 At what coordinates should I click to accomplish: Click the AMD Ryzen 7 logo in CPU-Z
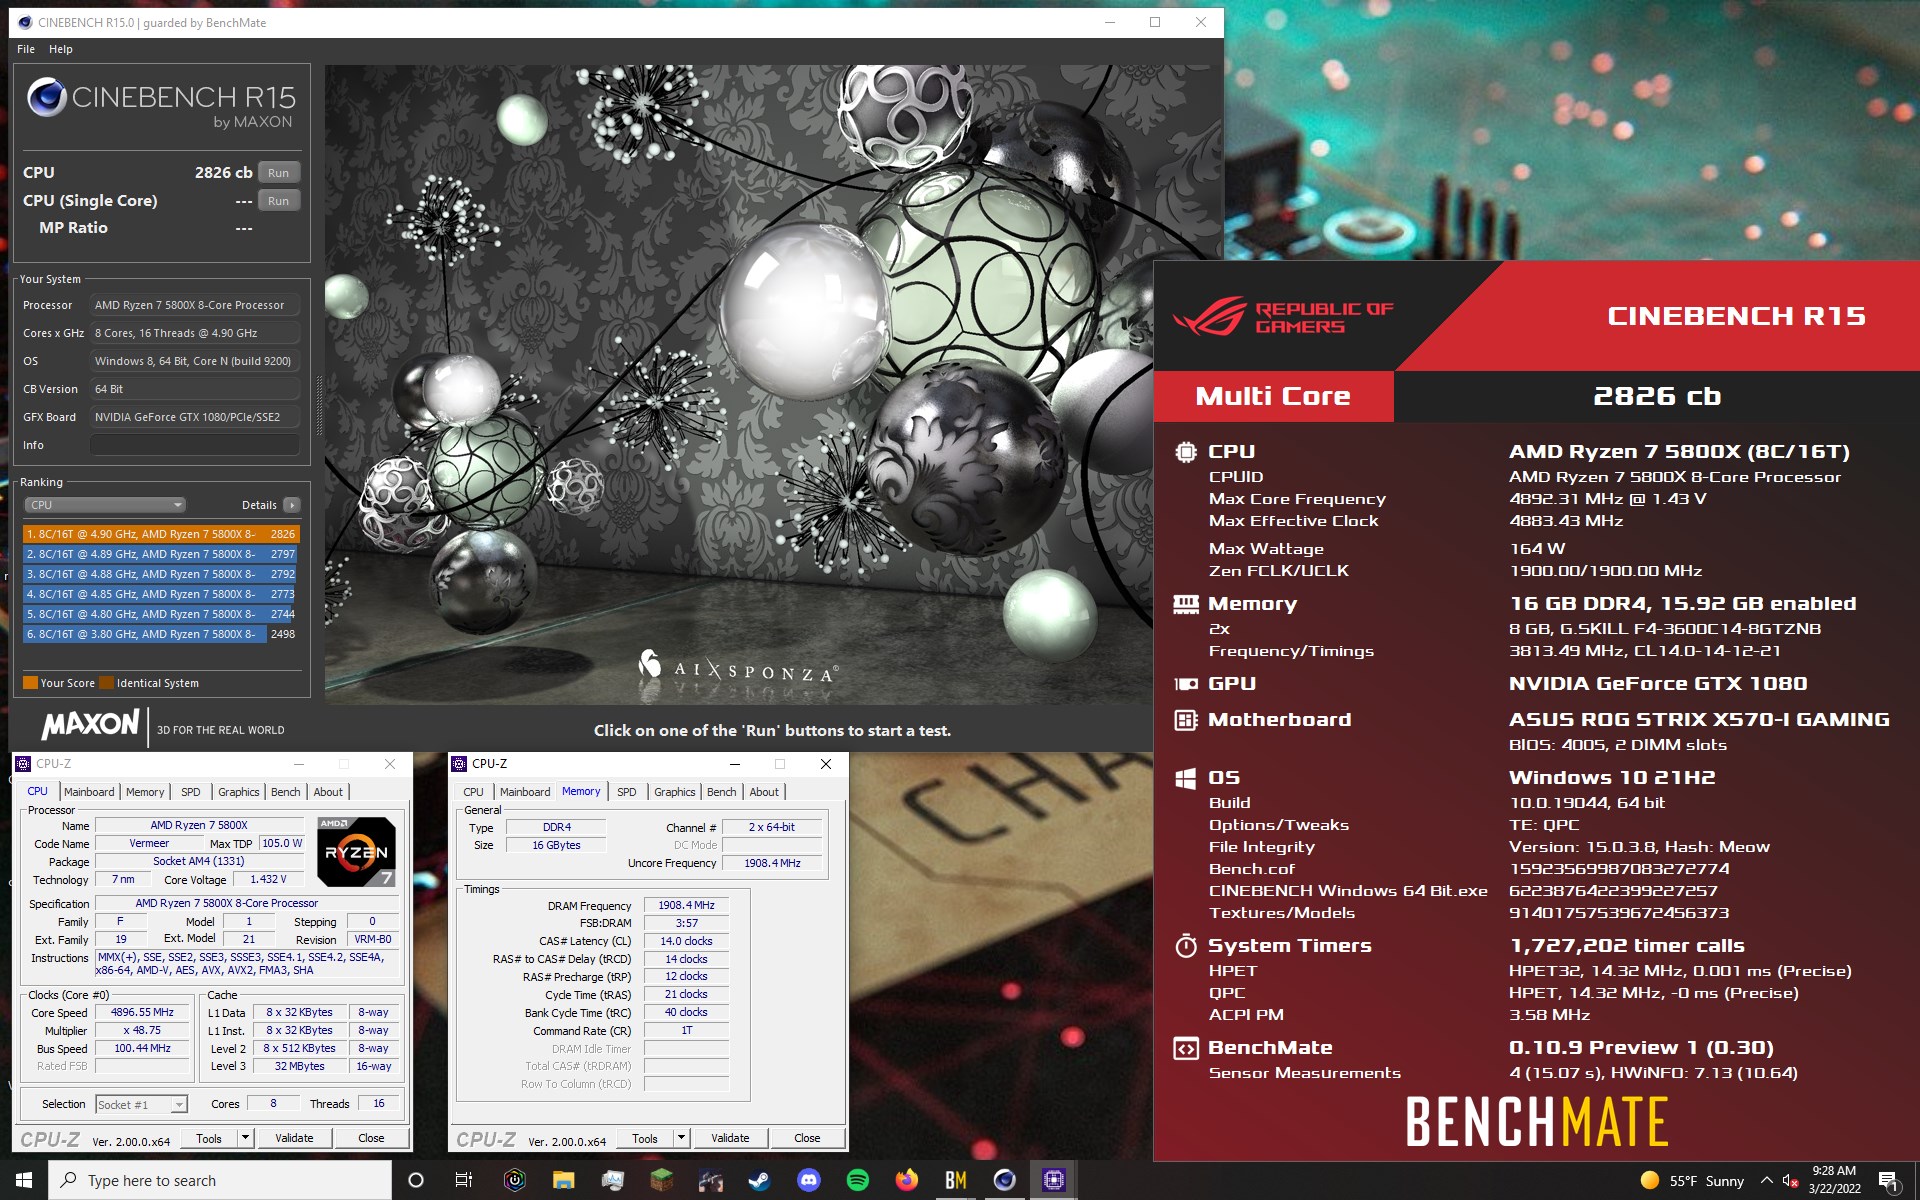(x=356, y=852)
